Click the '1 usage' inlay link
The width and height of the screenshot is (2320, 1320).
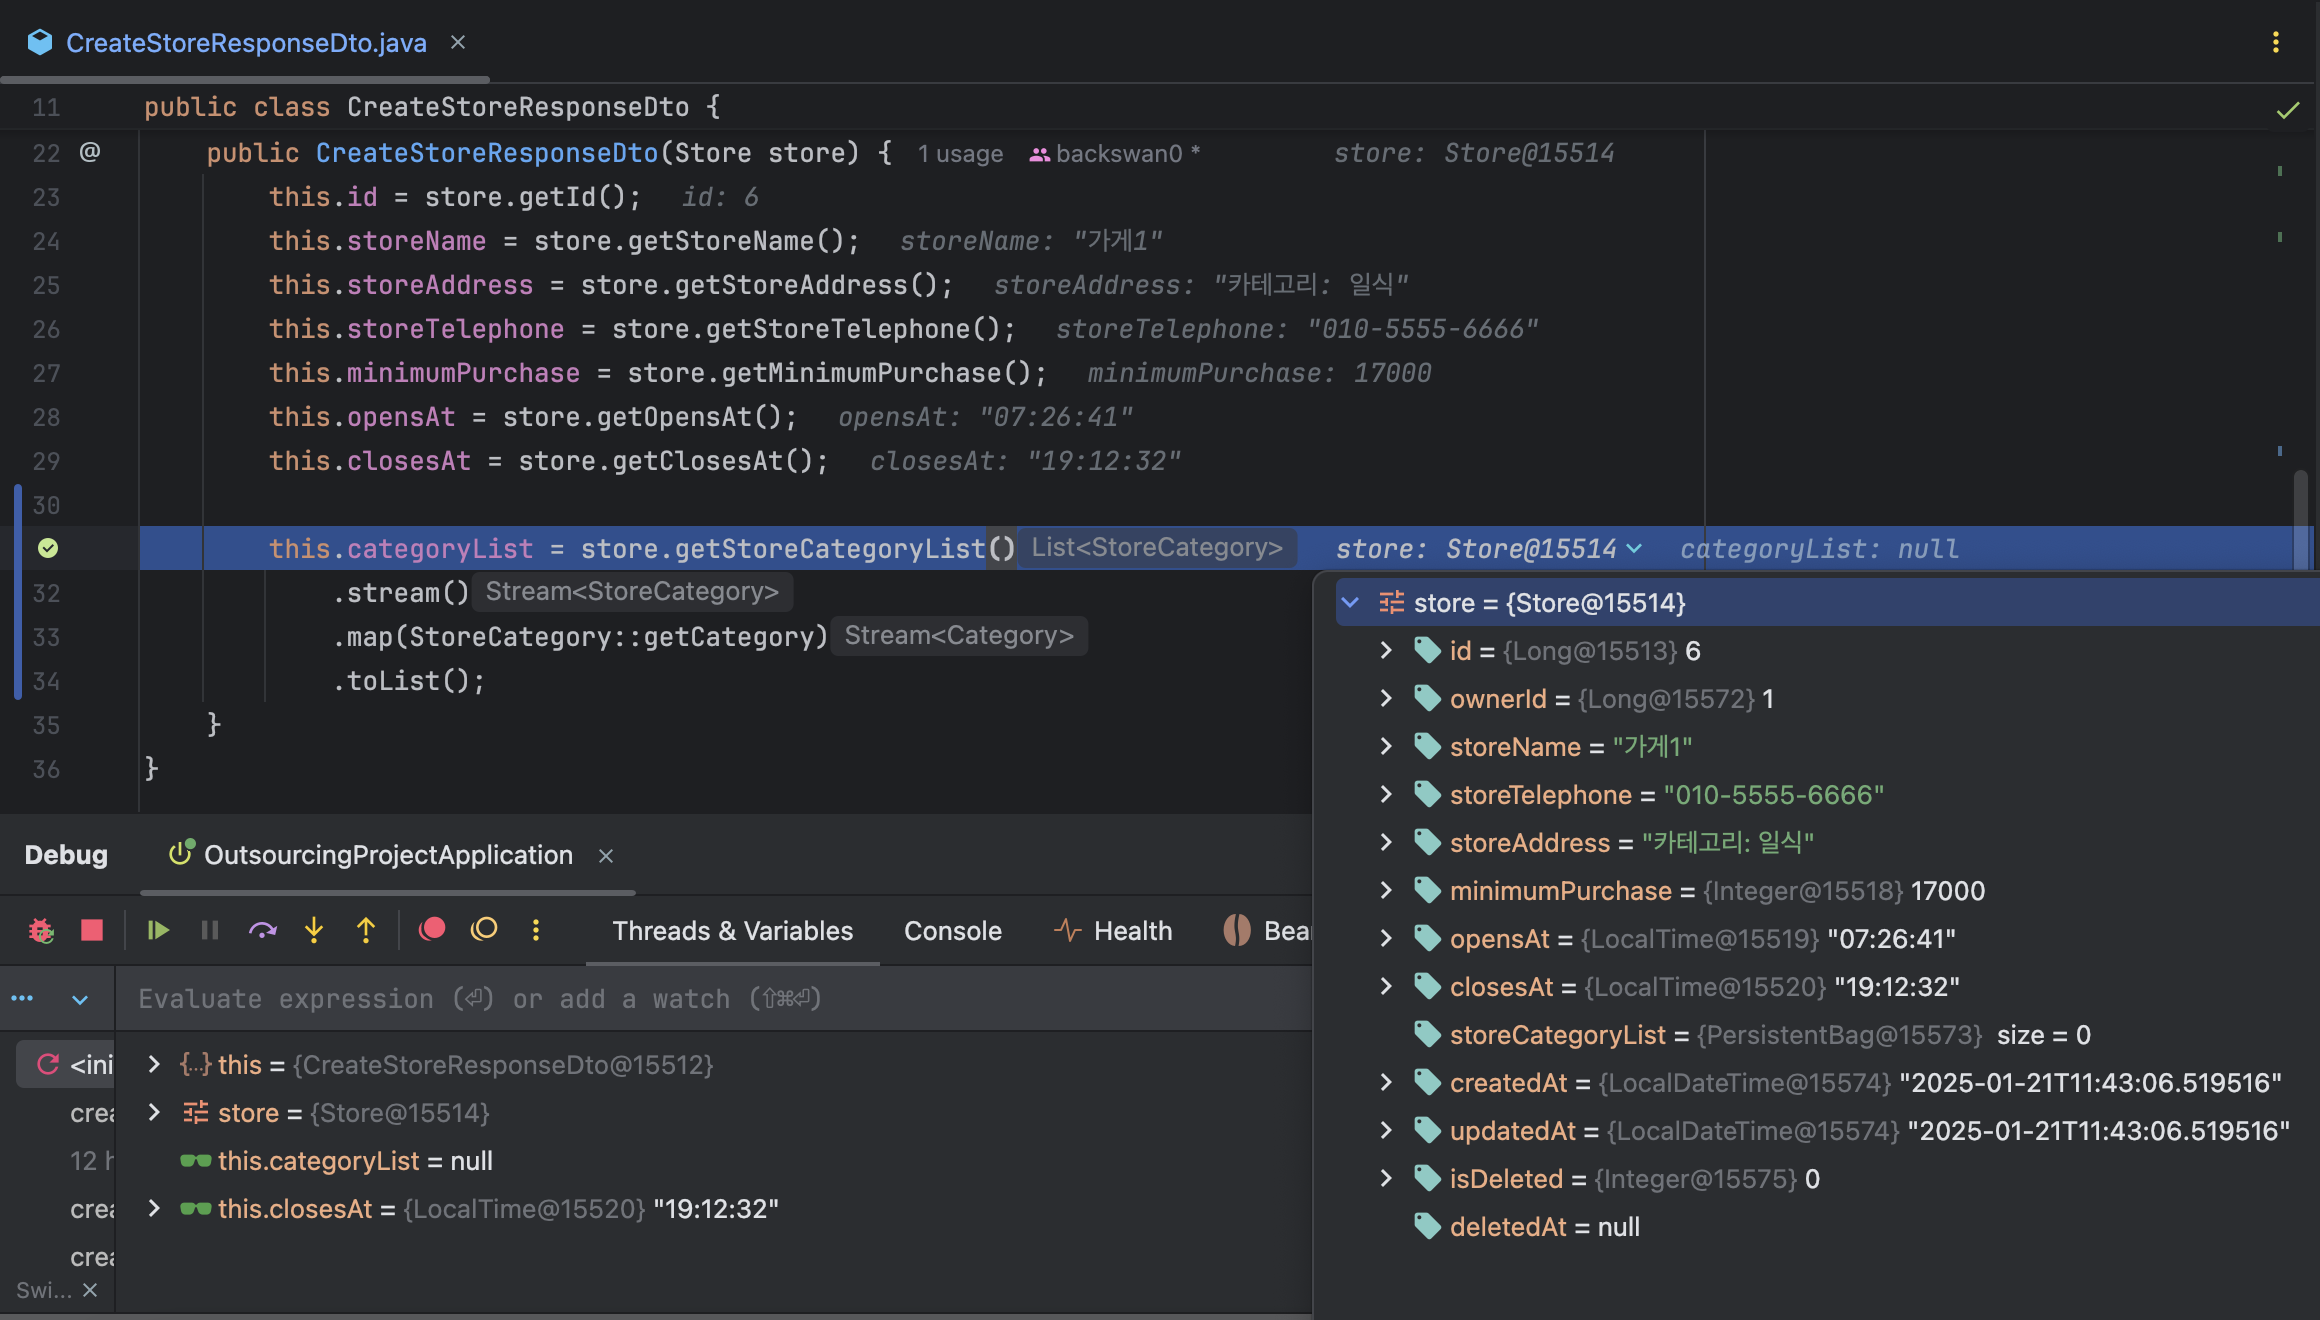point(960,154)
